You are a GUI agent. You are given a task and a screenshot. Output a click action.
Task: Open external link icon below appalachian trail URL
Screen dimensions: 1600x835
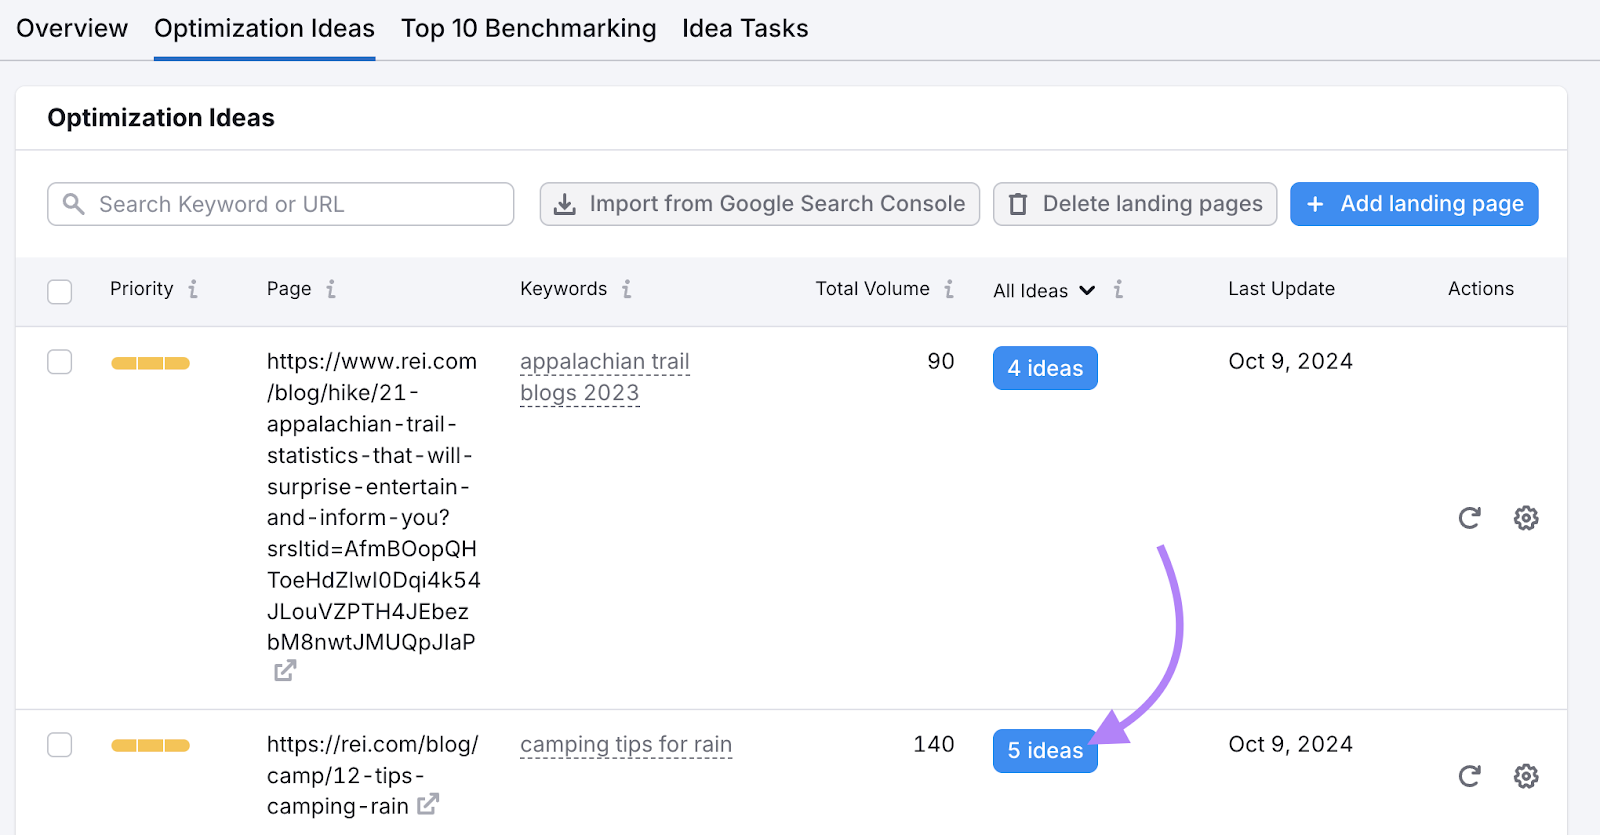(285, 671)
